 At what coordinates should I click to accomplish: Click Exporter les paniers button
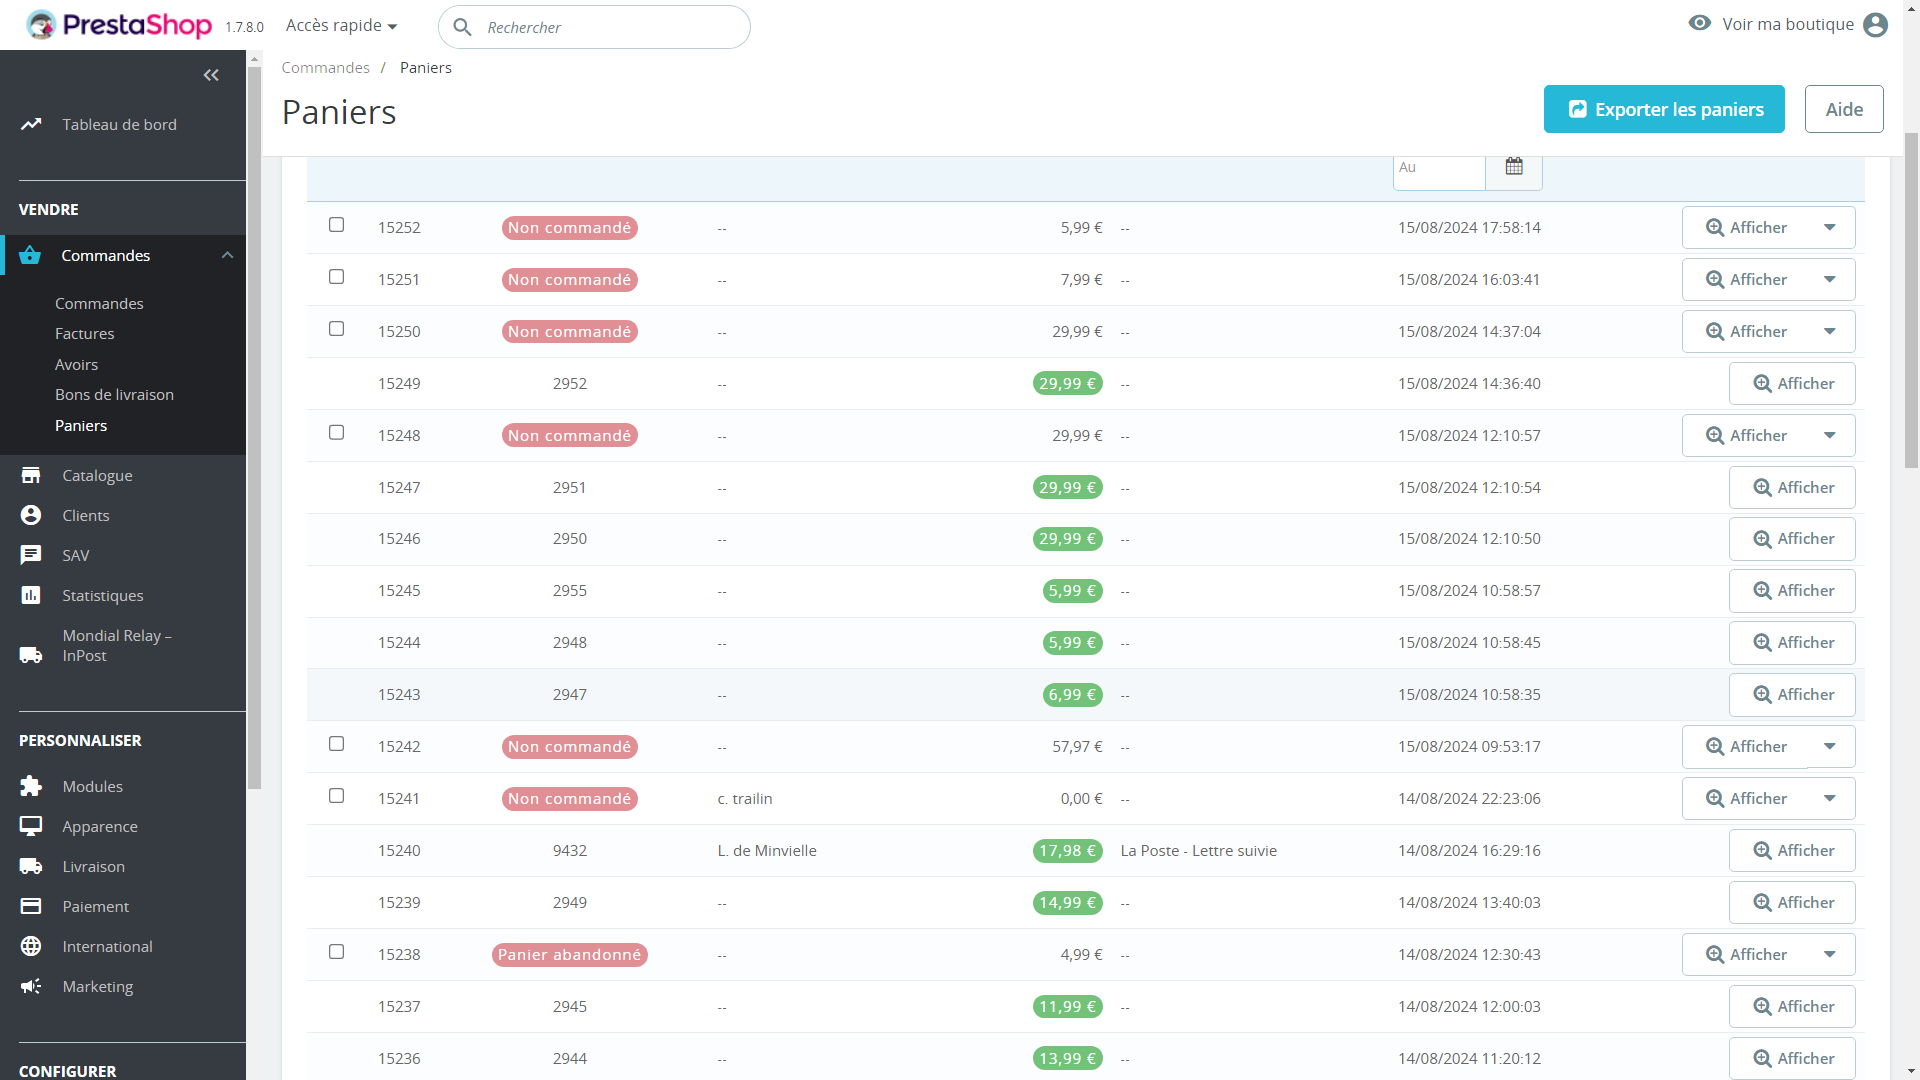point(1664,109)
